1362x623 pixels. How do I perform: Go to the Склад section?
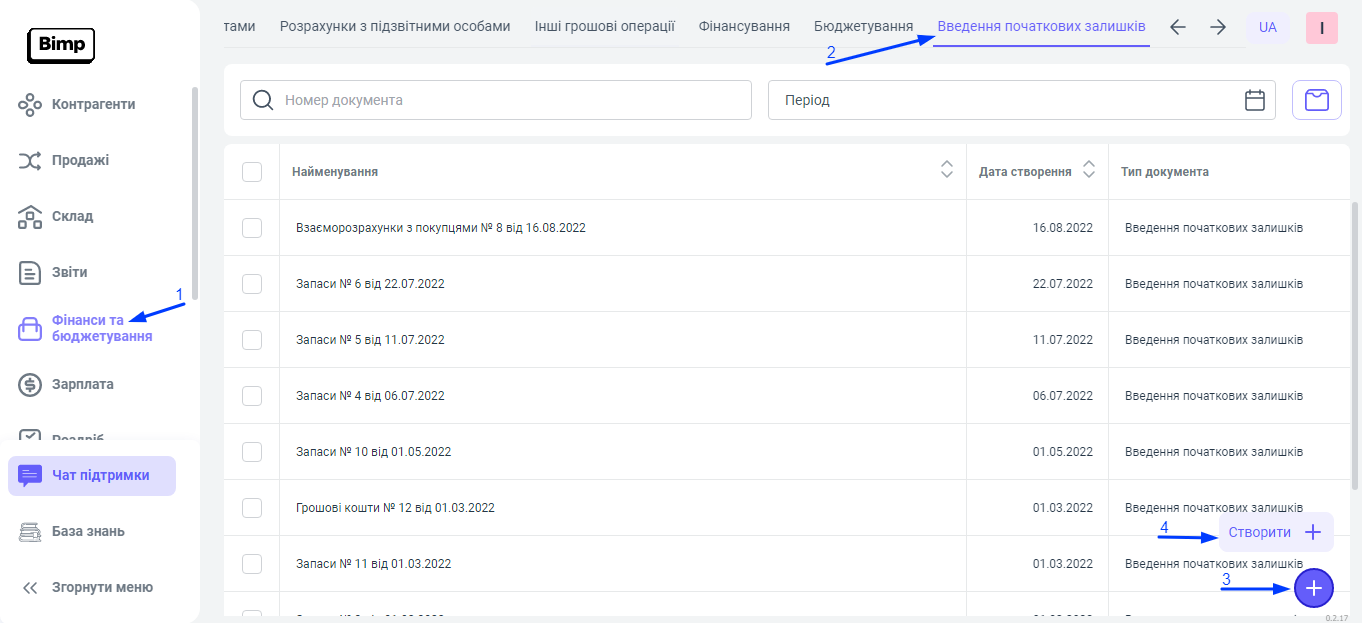tap(72, 216)
